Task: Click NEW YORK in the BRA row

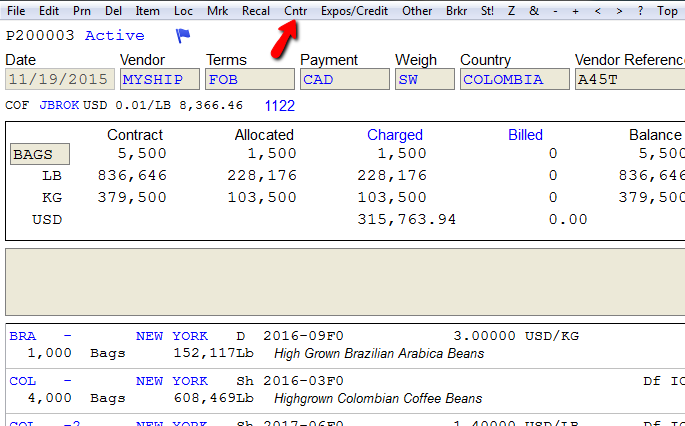Action: click(172, 336)
